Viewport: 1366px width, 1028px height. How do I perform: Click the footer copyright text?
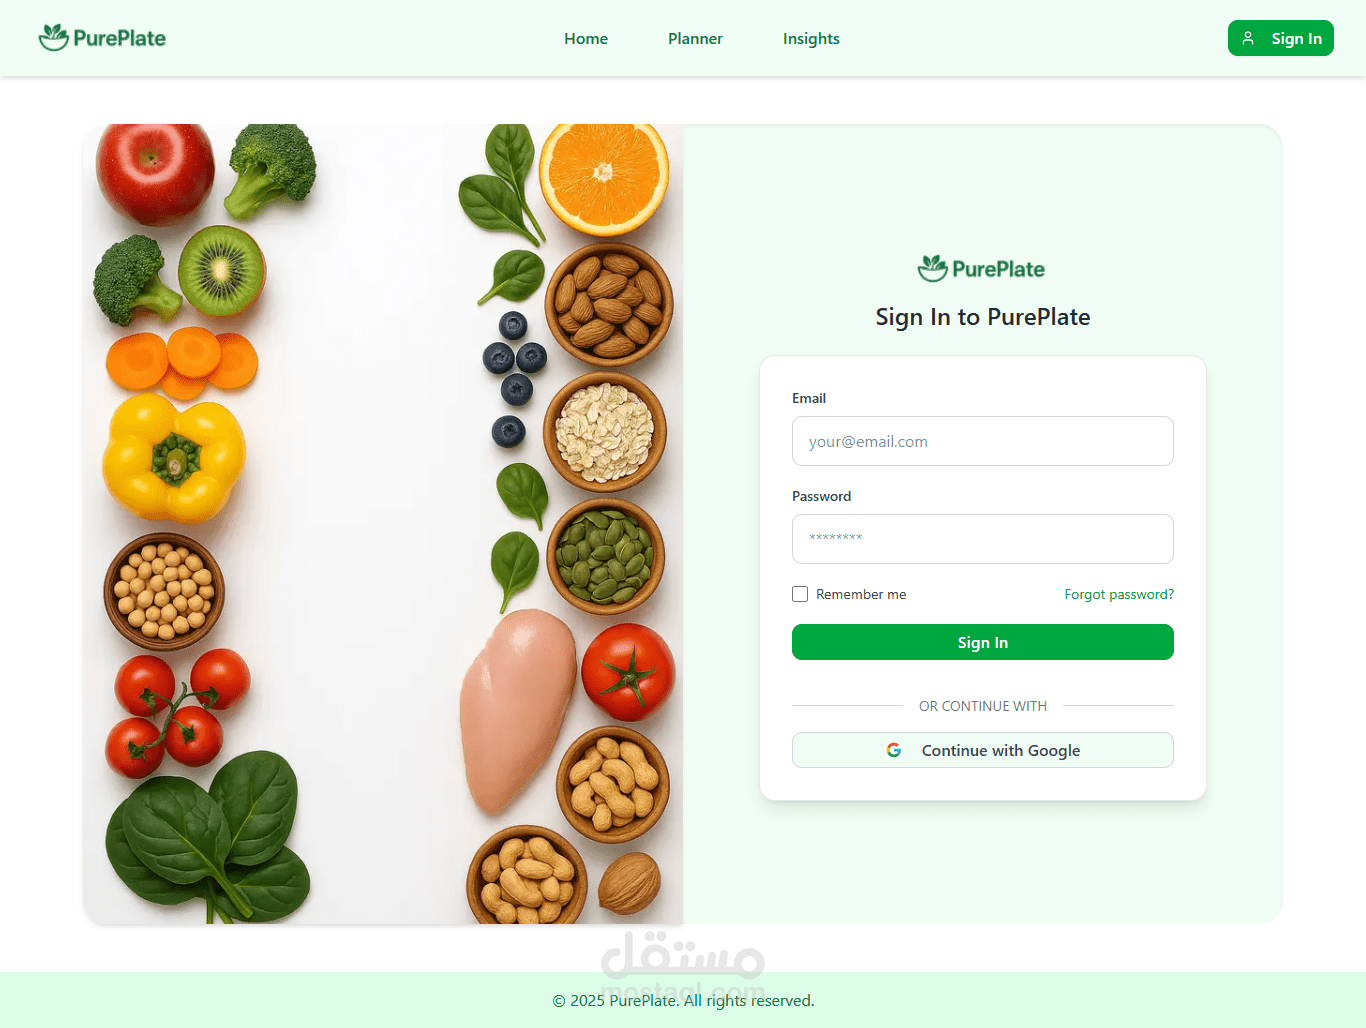(683, 1000)
